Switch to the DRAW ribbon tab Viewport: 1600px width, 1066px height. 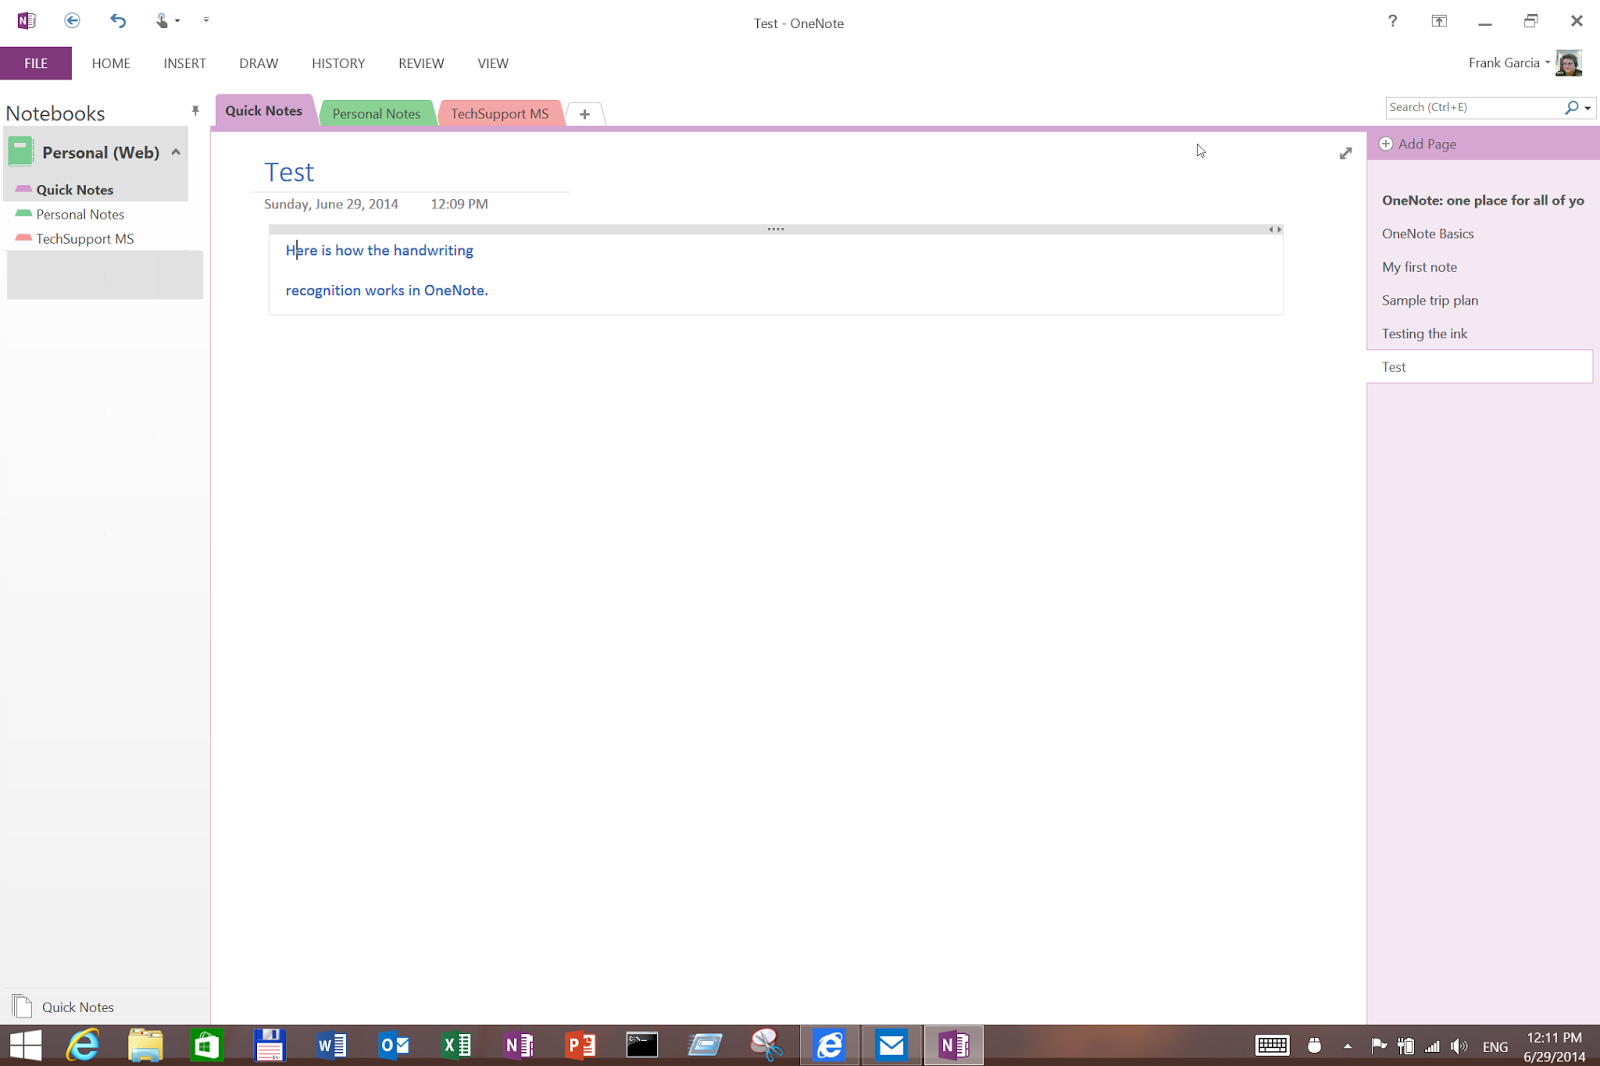click(x=258, y=63)
